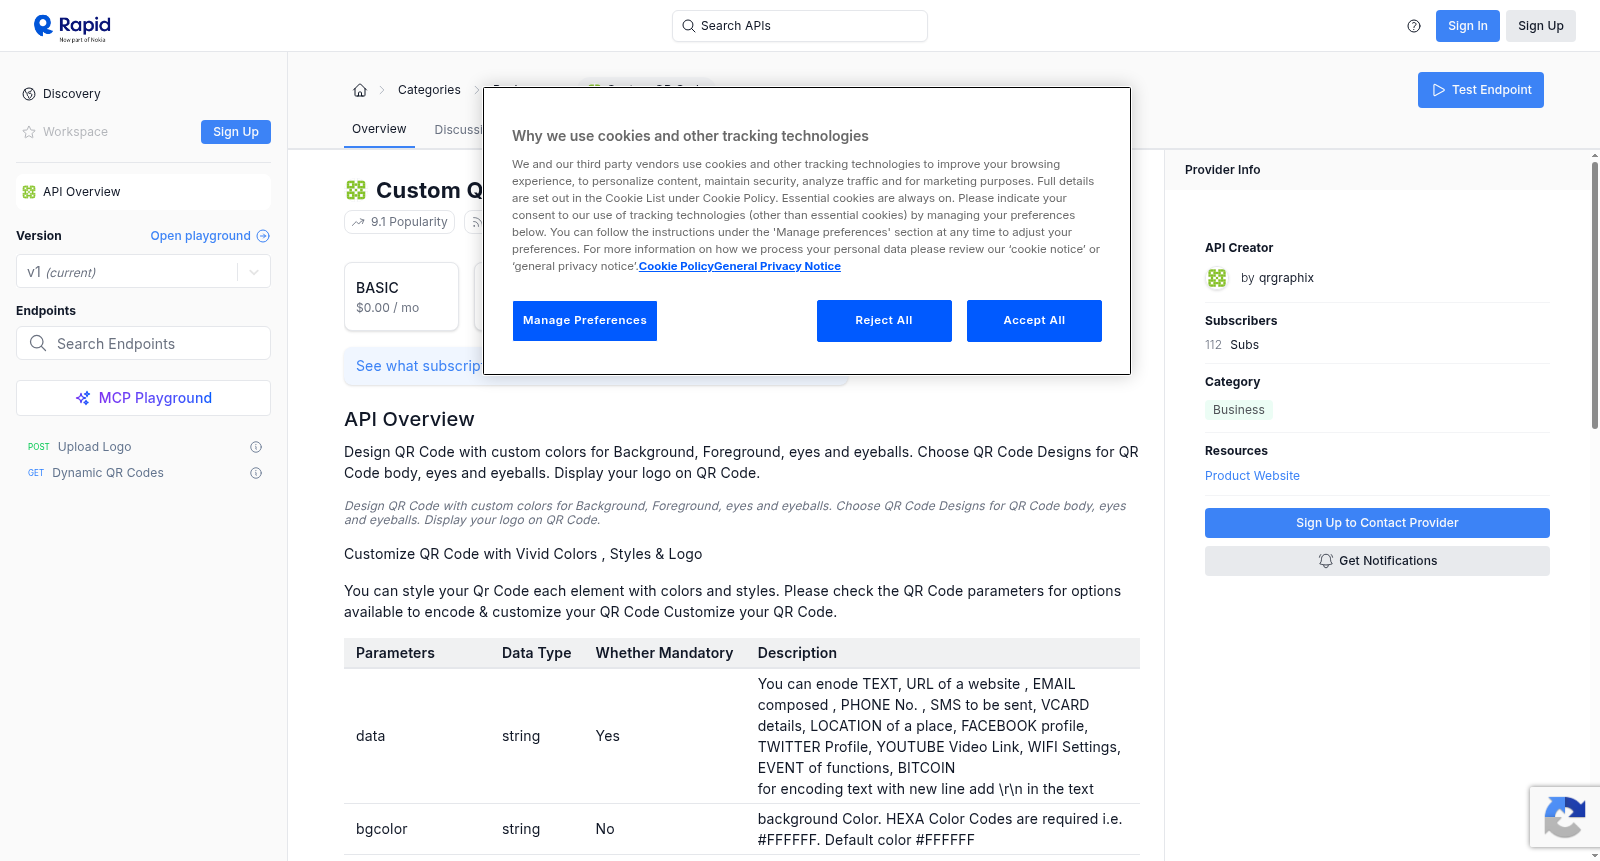Switch to the Discussions tab

point(459,130)
